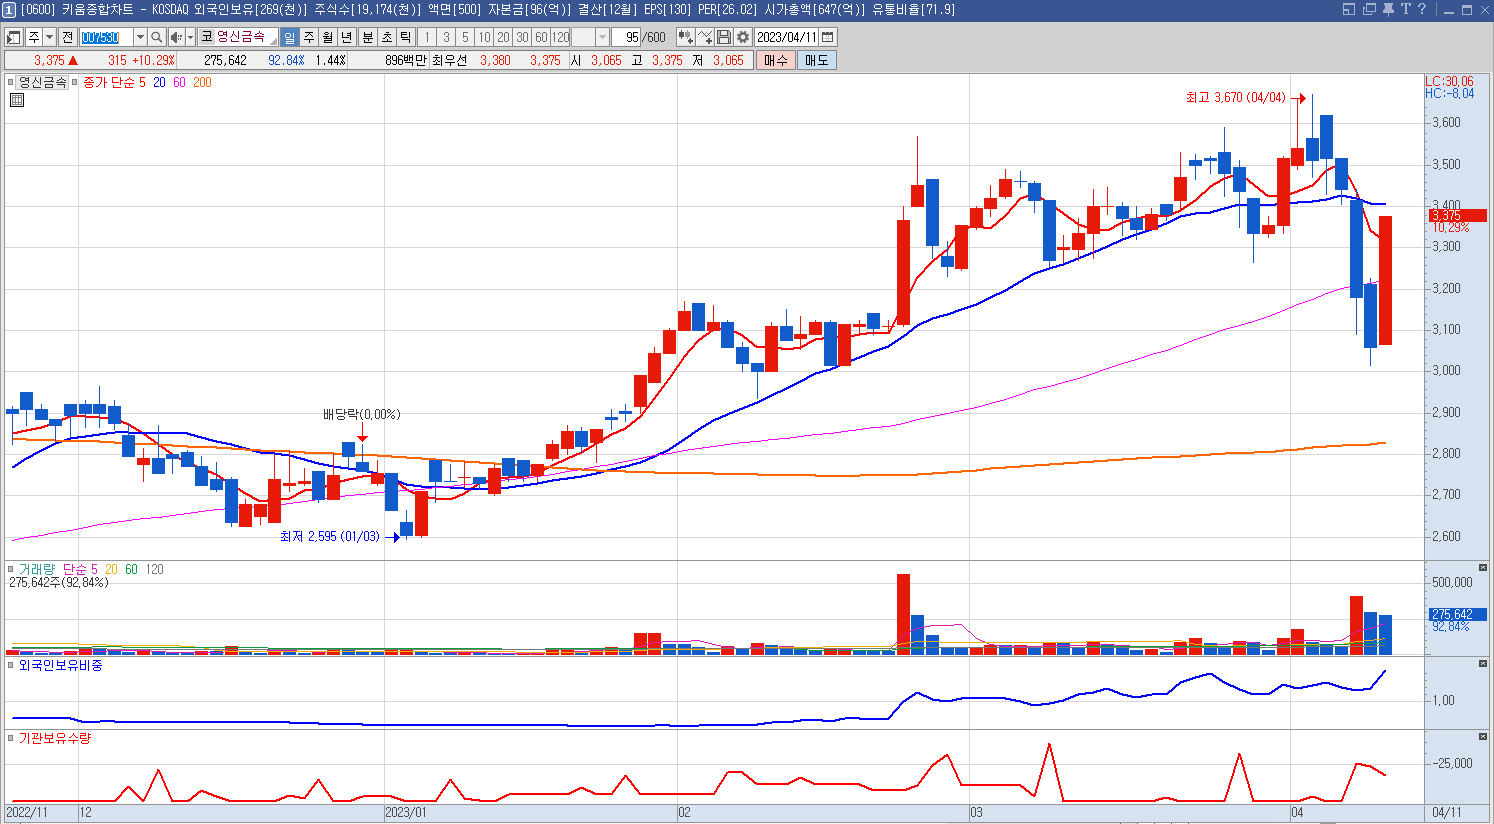Click the 외국인보유비중 panel label

coord(60,665)
